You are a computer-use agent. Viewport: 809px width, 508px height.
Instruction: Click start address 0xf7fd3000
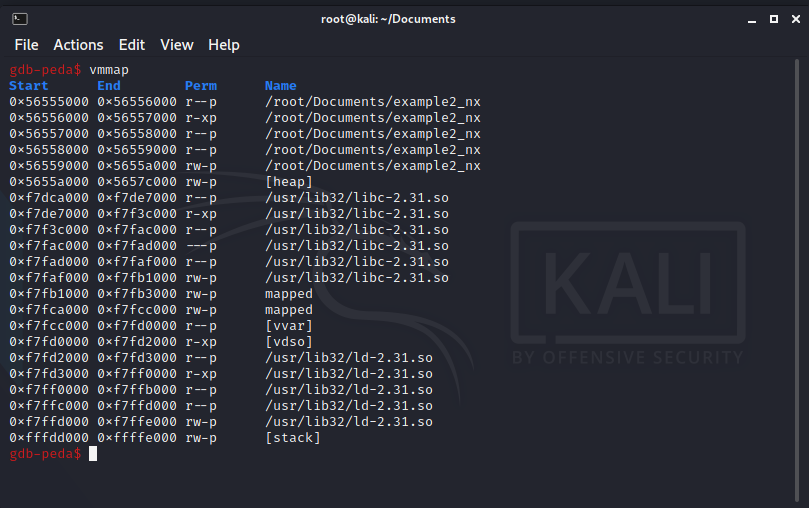(x=49, y=373)
